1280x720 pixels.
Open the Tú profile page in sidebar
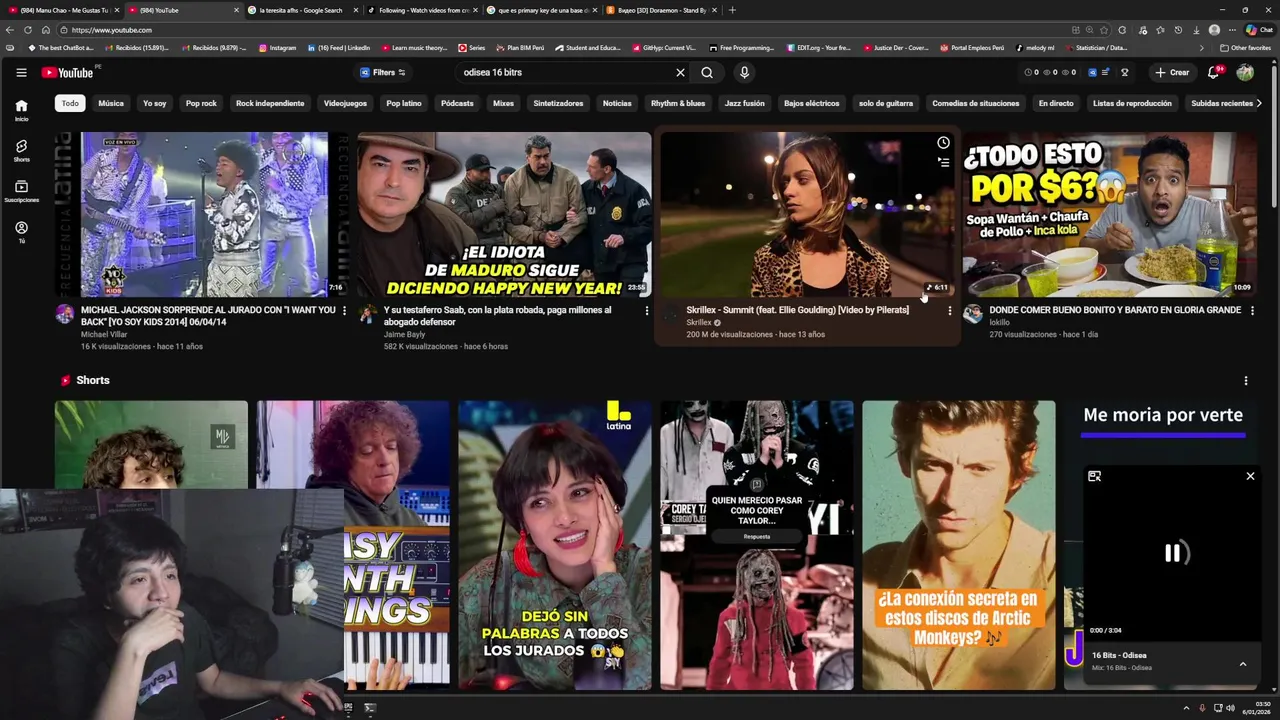coord(21,232)
